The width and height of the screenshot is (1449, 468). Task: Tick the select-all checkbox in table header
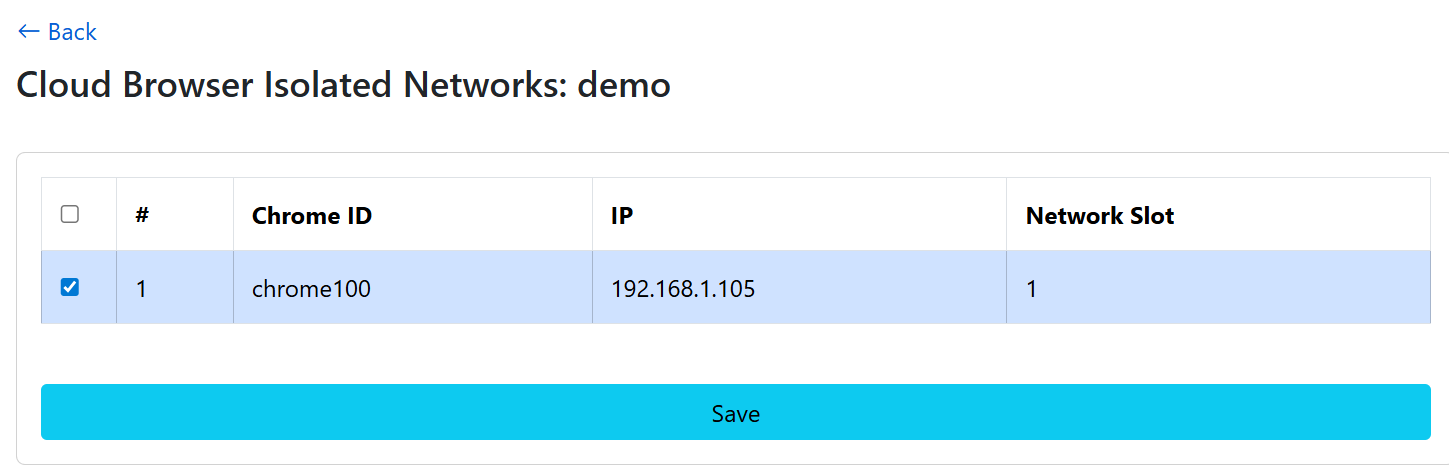70,214
